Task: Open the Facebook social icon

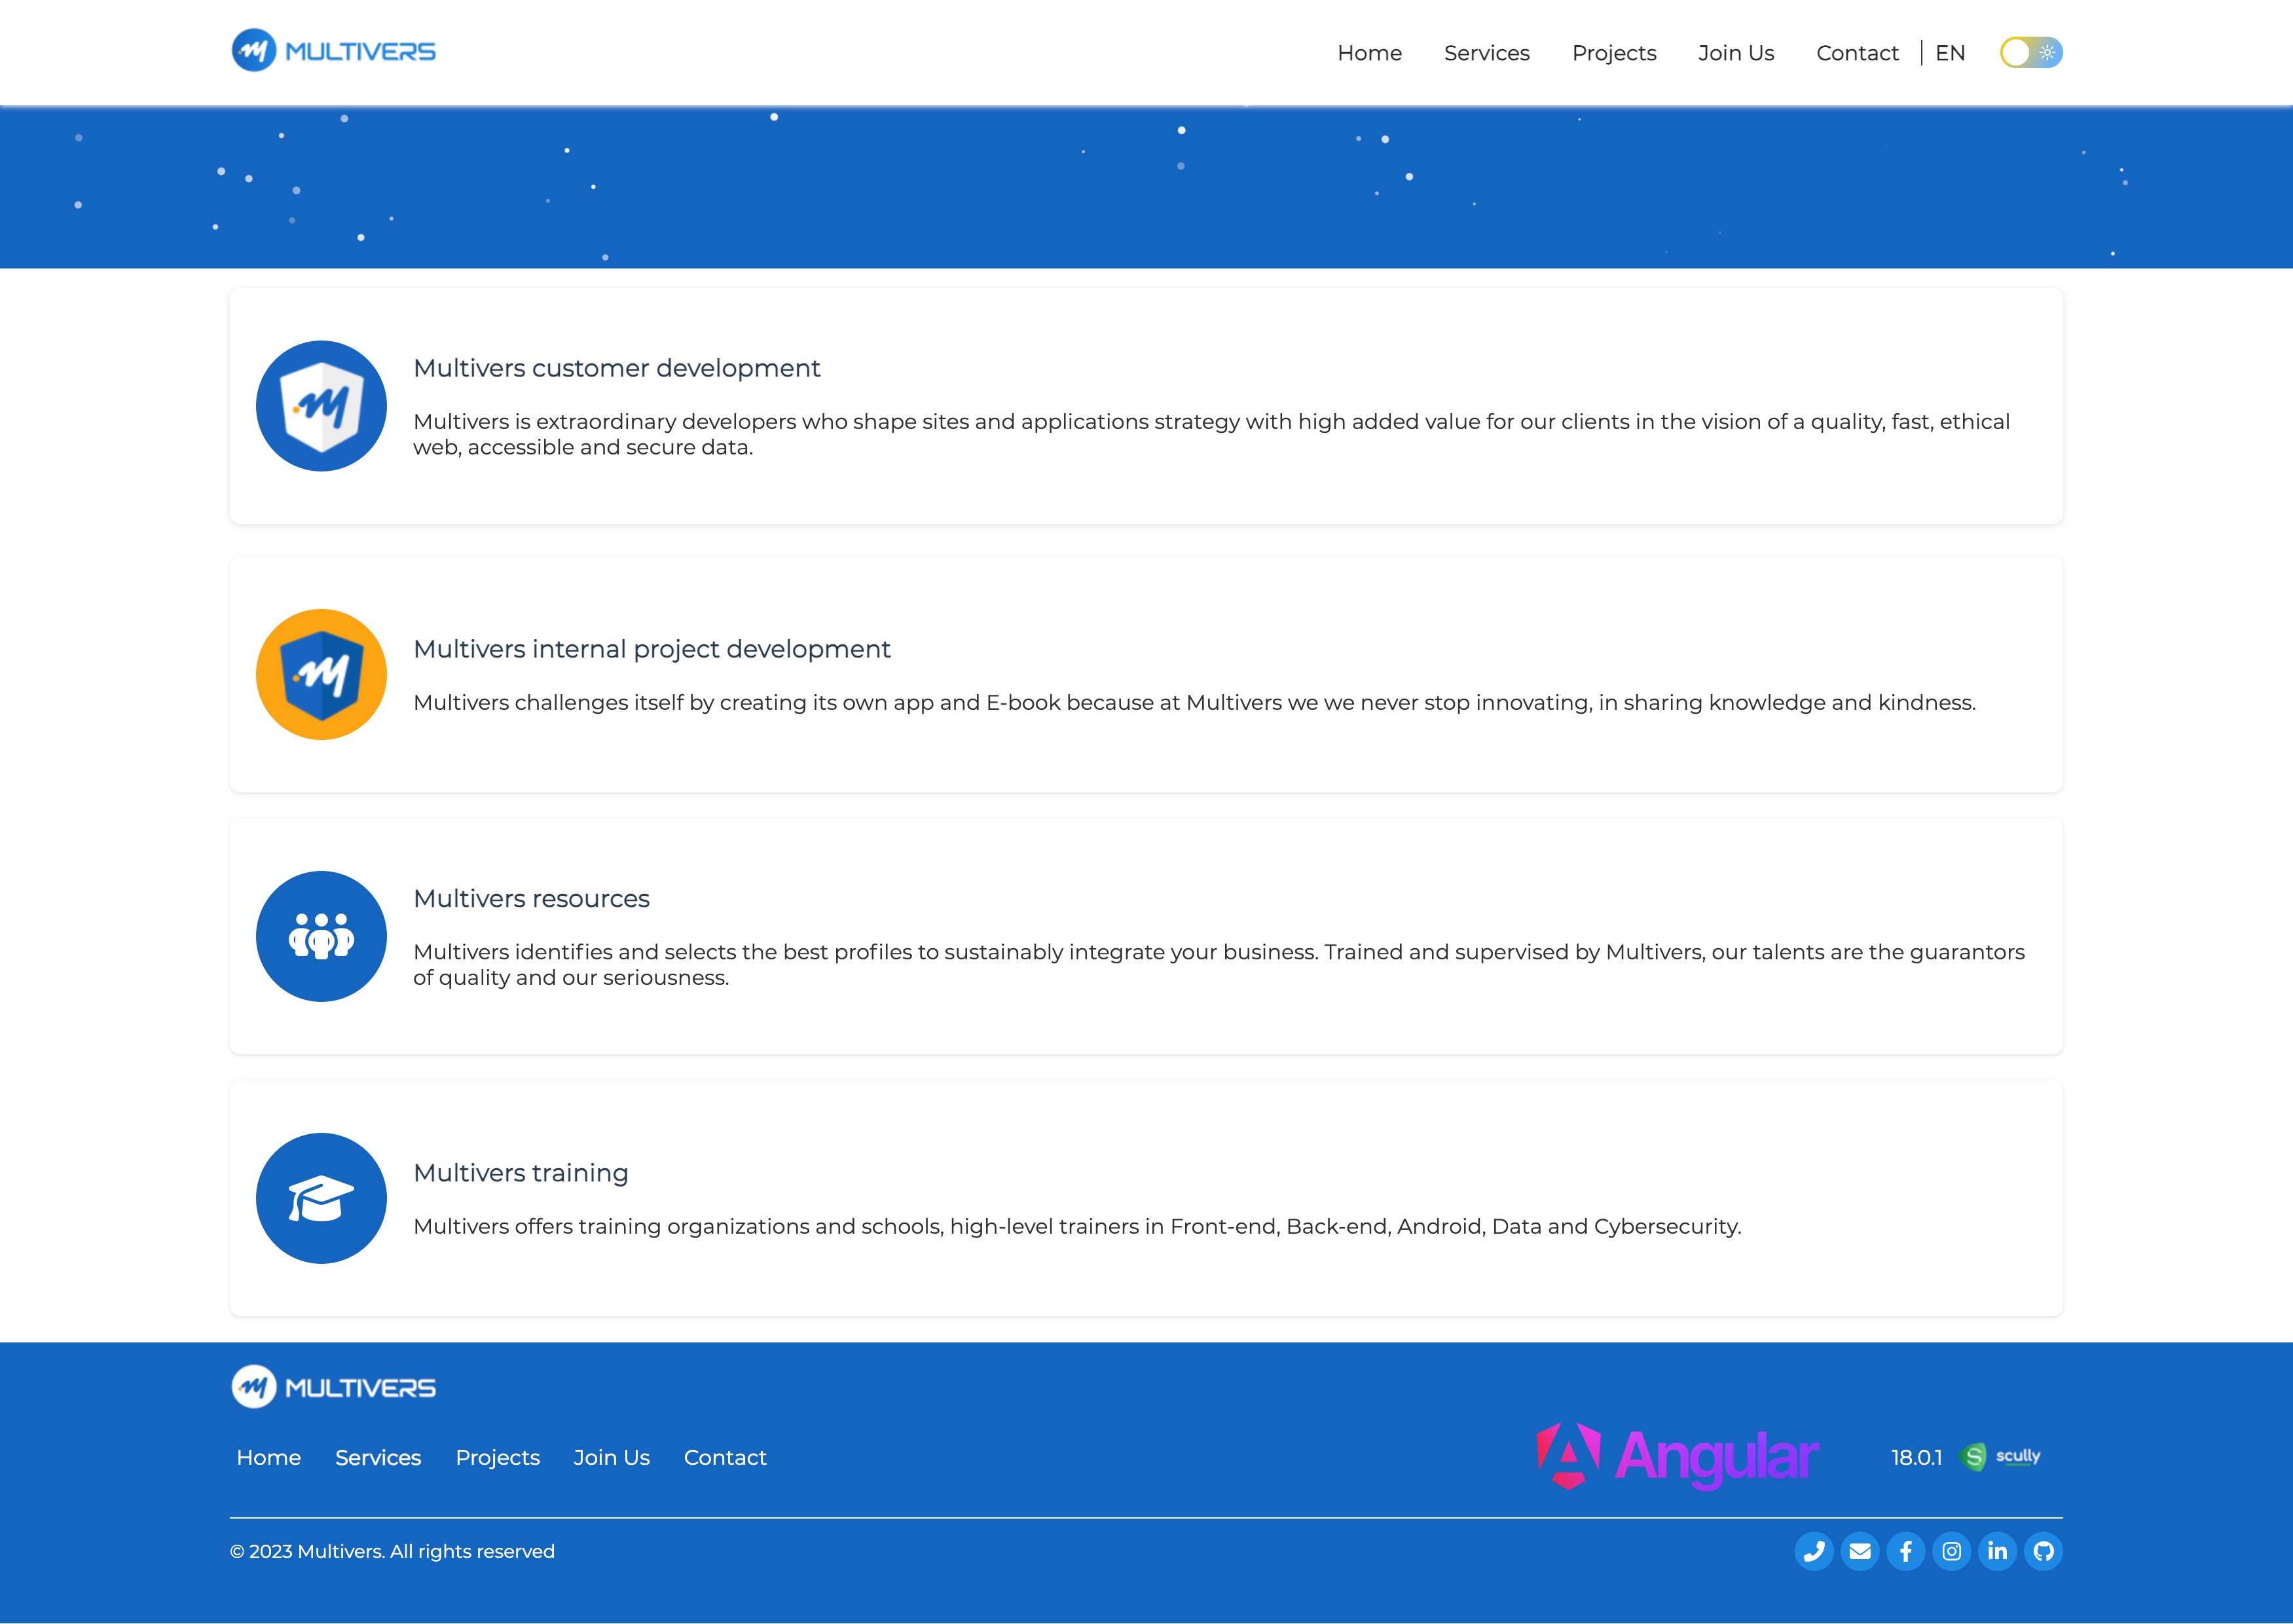Action: click(1906, 1551)
